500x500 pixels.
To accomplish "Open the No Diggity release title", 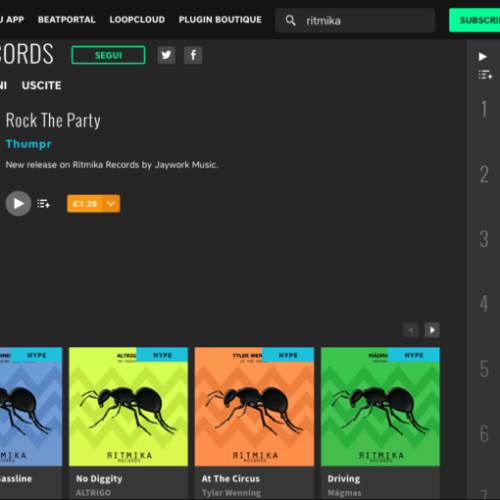I will (99, 479).
